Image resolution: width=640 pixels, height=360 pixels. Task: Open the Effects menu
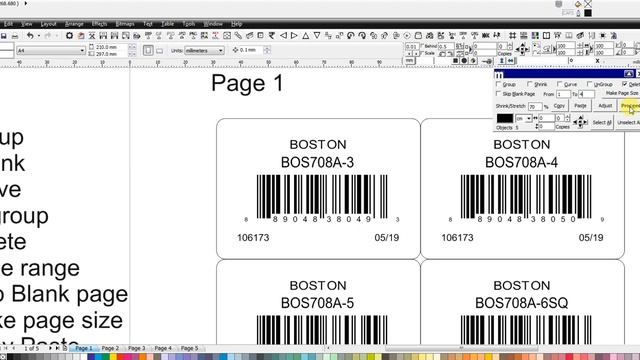coord(99,24)
